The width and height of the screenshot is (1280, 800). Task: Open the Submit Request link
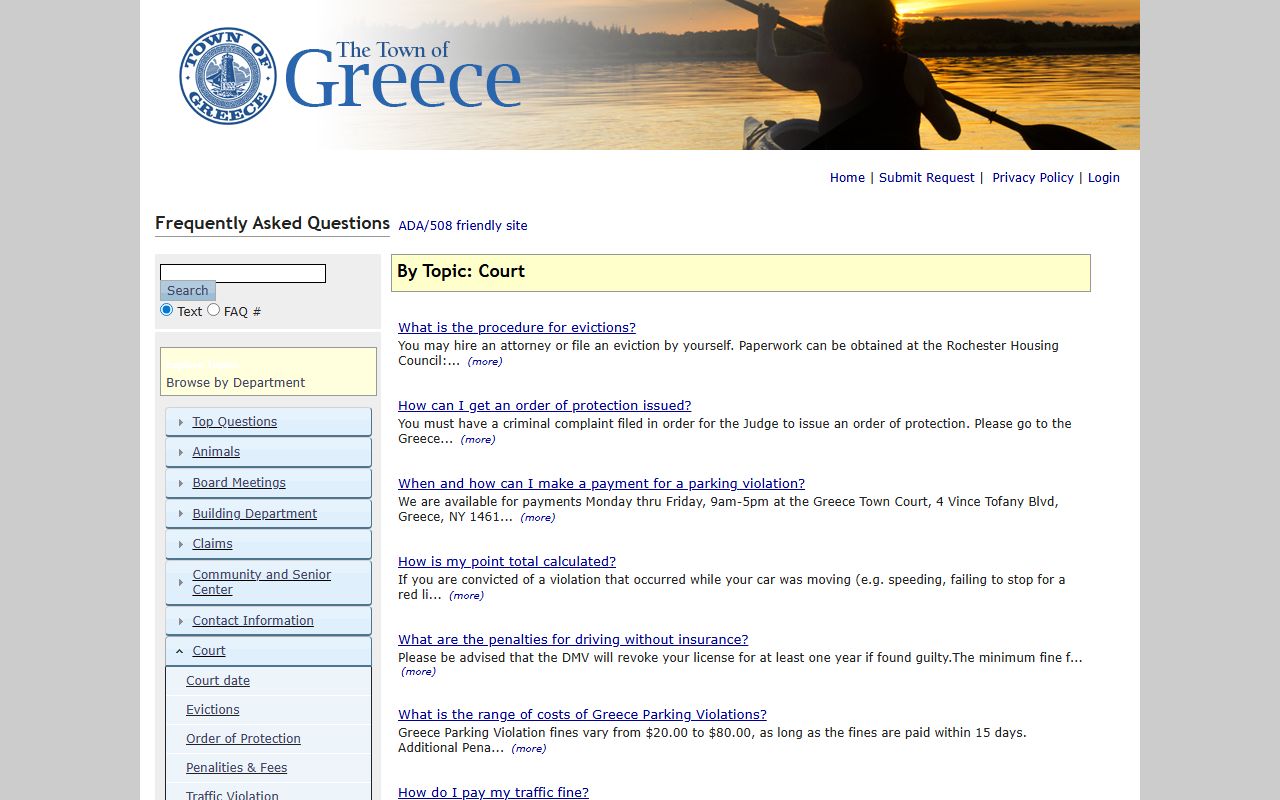tap(926, 178)
